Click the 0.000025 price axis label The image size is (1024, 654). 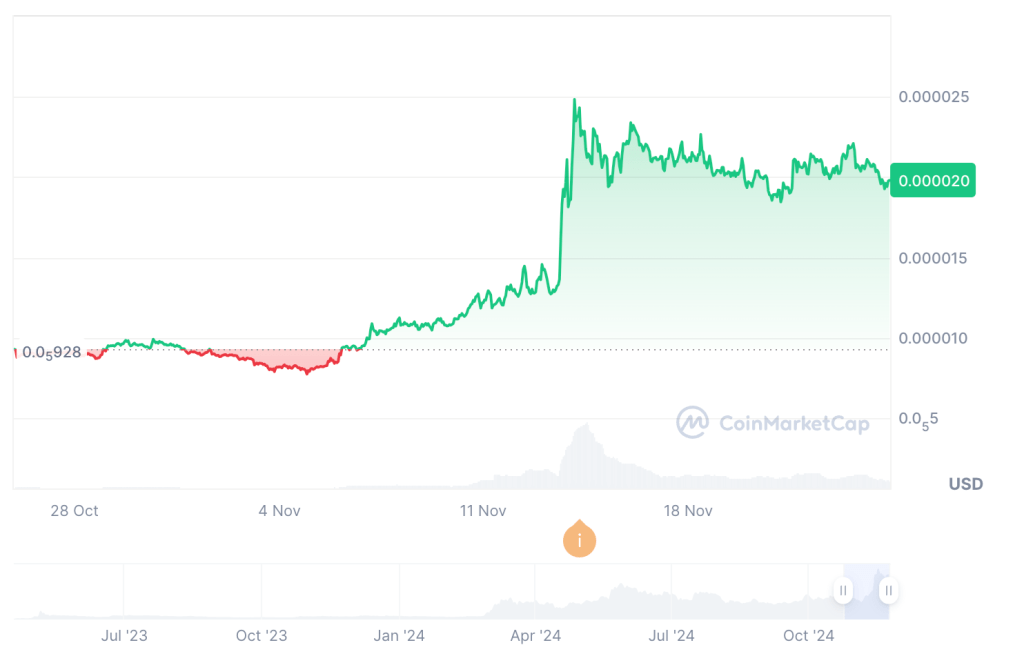933,97
